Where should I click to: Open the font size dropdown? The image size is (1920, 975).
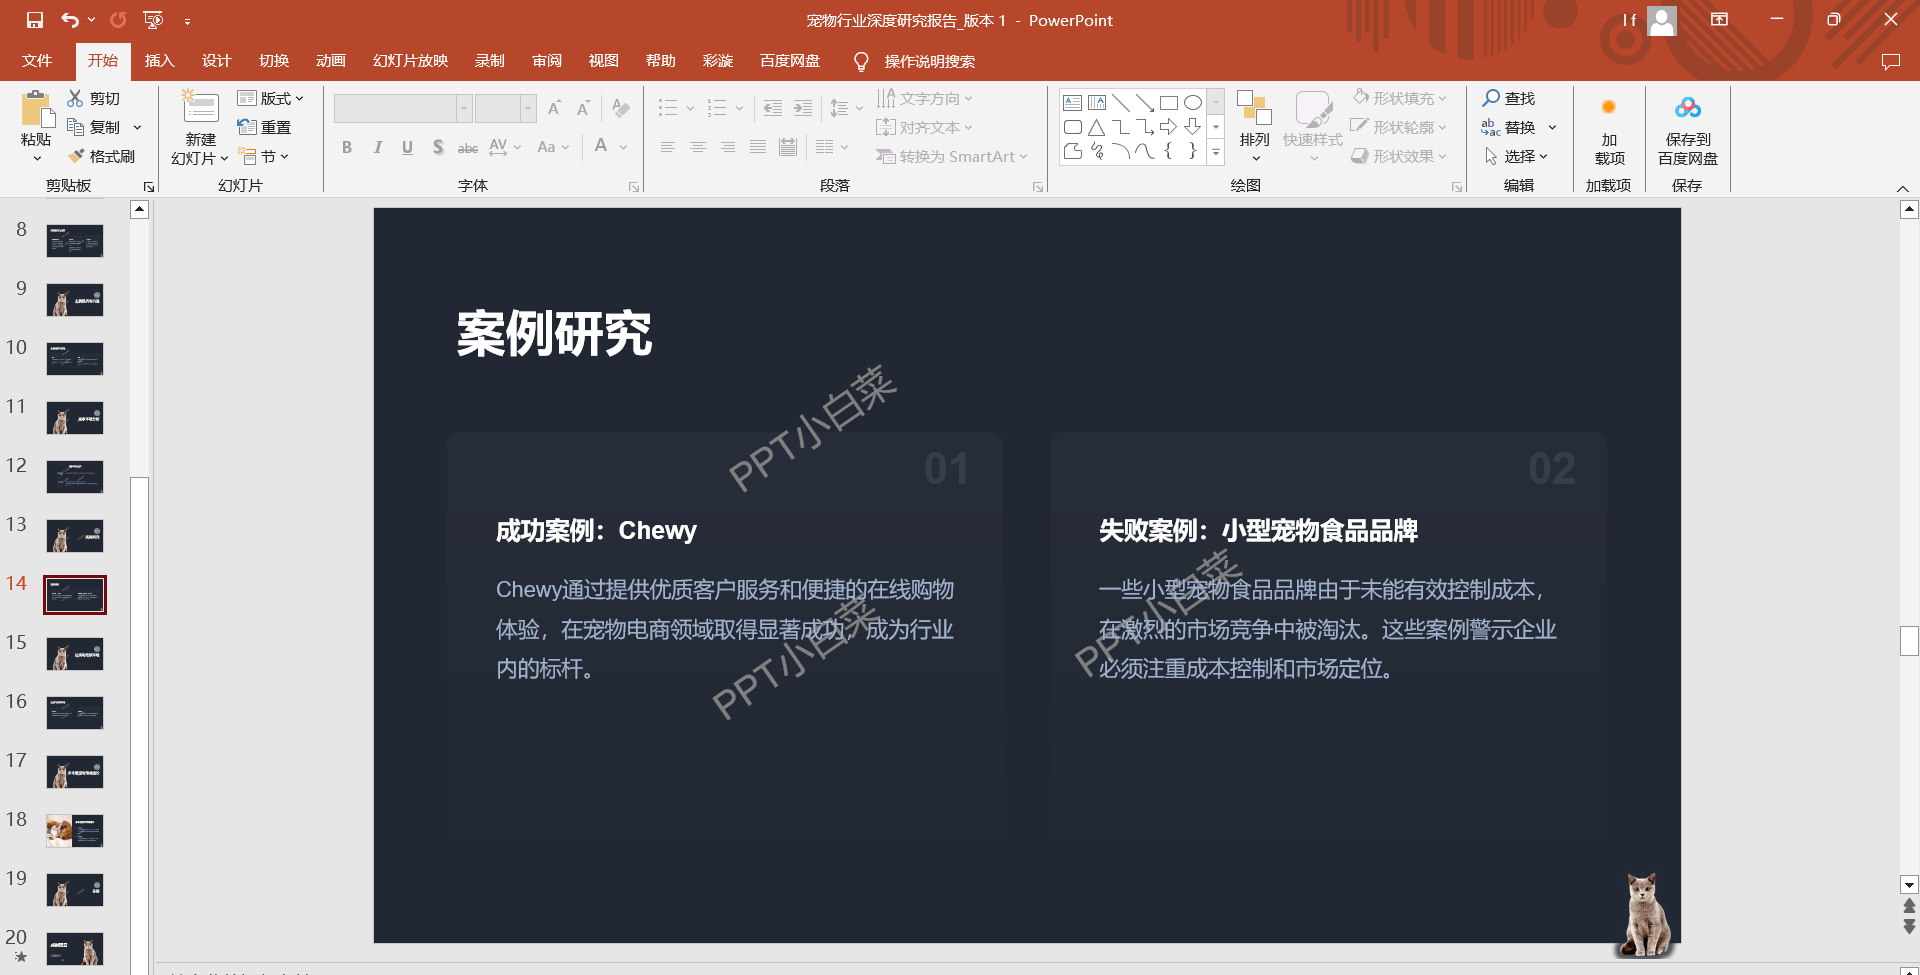pos(528,108)
